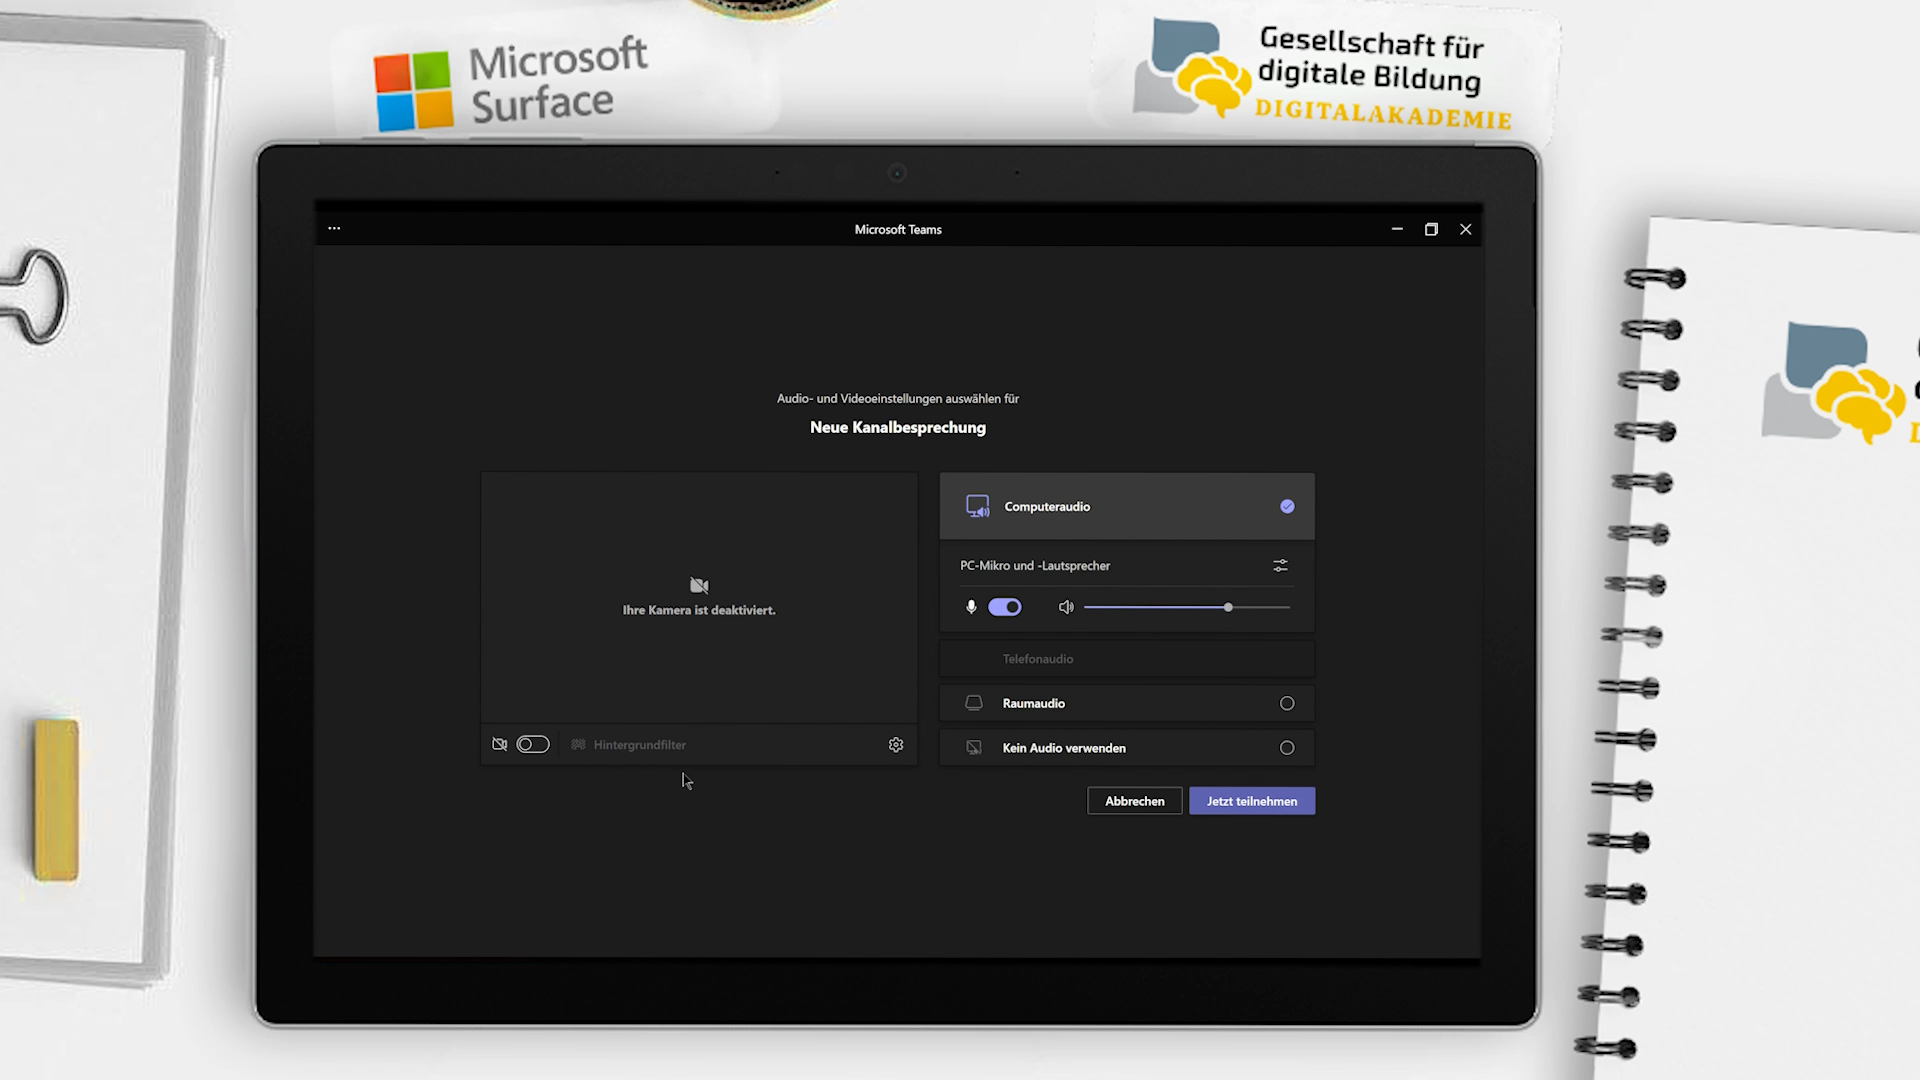Adjust the speaker volume slider

pos(1187,607)
